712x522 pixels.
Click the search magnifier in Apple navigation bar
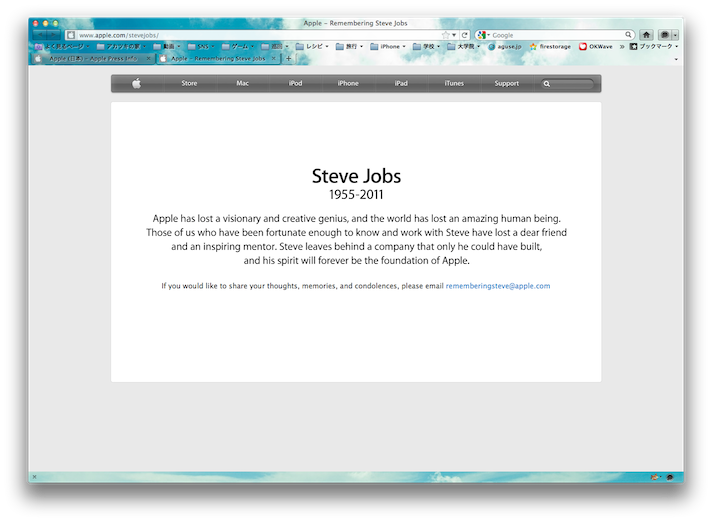point(547,84)
